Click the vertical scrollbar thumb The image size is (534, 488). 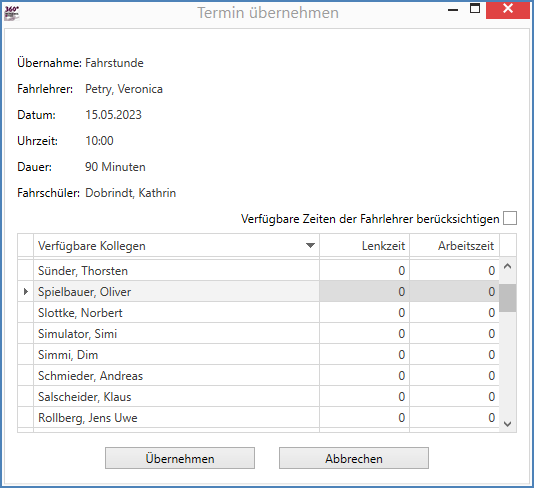(x=507, y=298)
